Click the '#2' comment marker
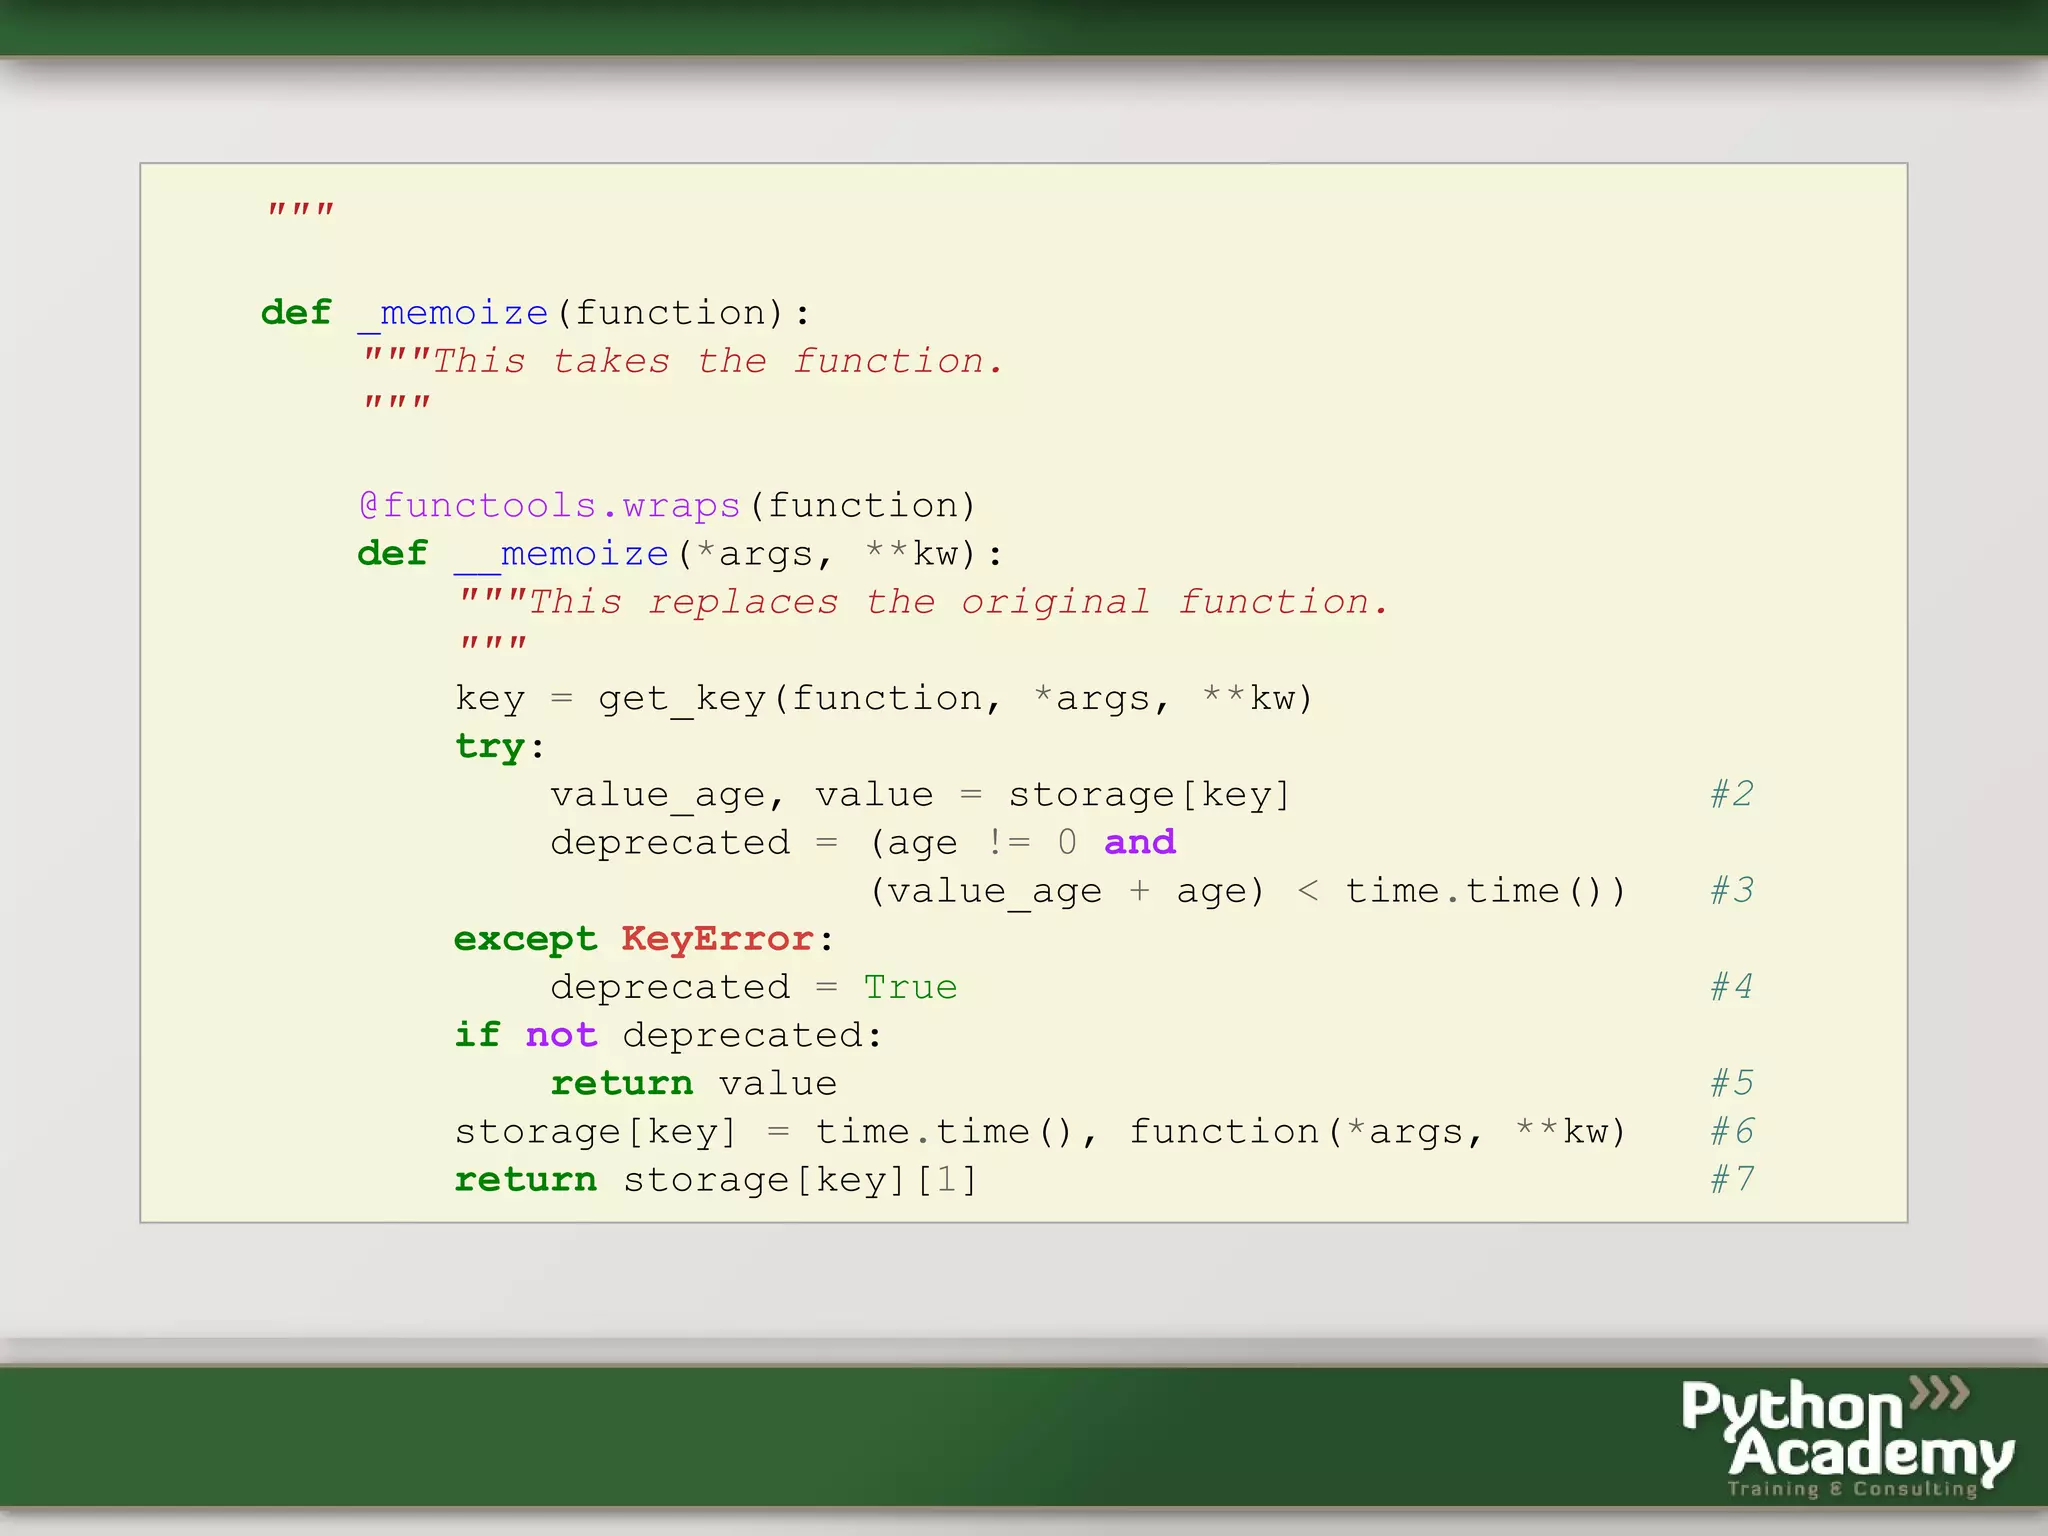Viewport: 2048px width, 1536px height. 1732,794
